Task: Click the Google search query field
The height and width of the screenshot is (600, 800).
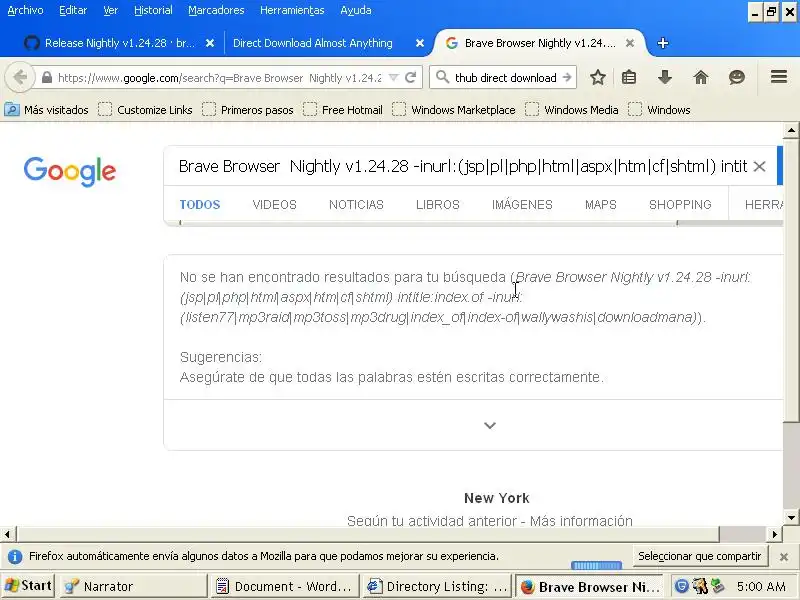Action: (462, 166)
